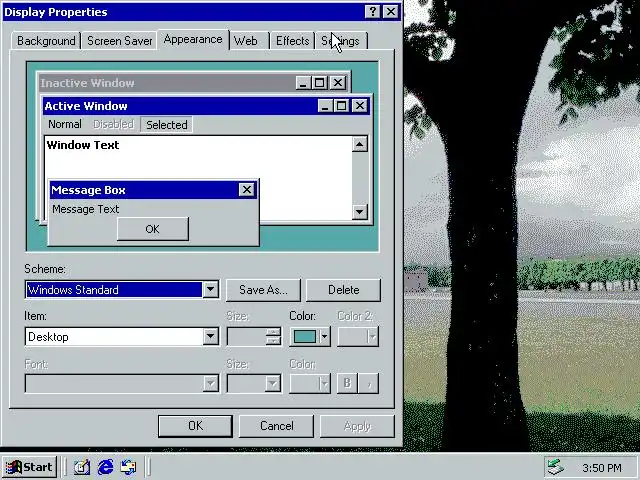The width and height of the screenshot is (640, 480).
Task: Click 'Disabled' menu item in preview
Action: (x=113, y=124)
